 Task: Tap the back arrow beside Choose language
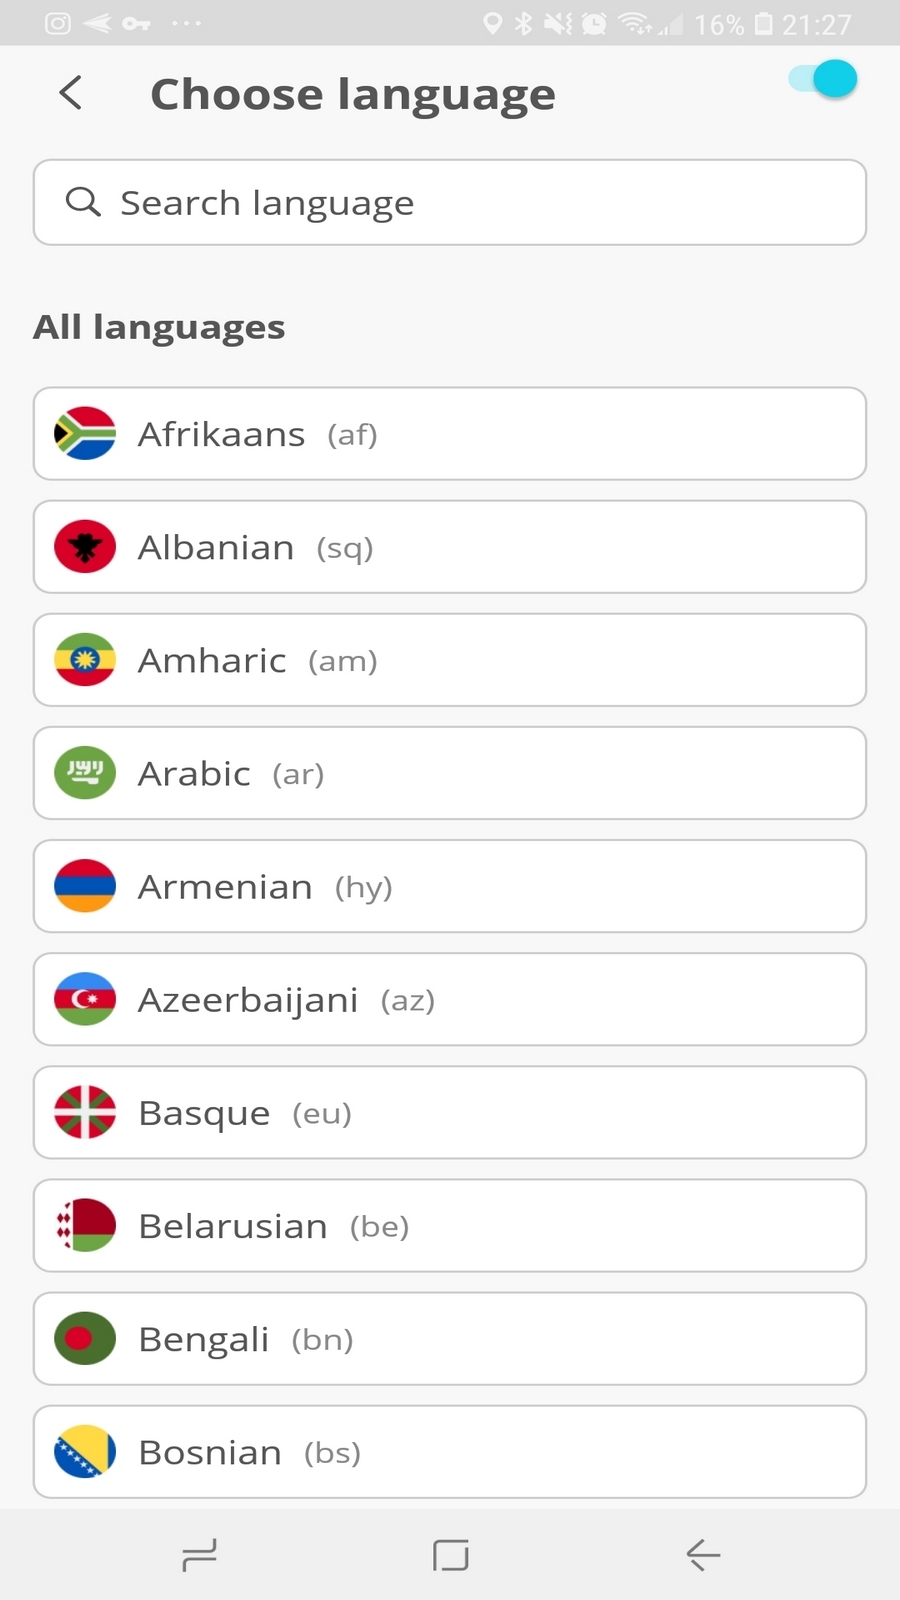70,93
